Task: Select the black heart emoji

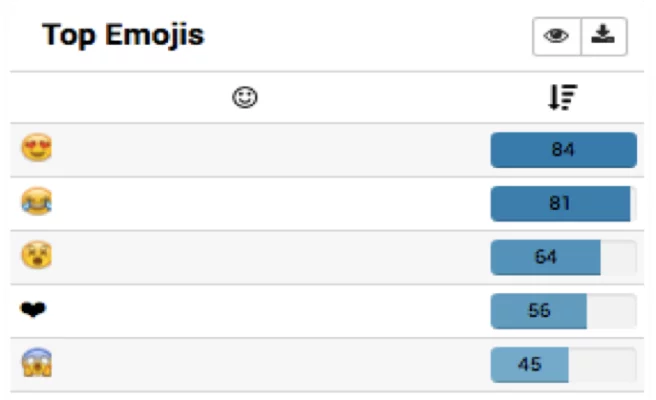Action: tap(34, 311)
